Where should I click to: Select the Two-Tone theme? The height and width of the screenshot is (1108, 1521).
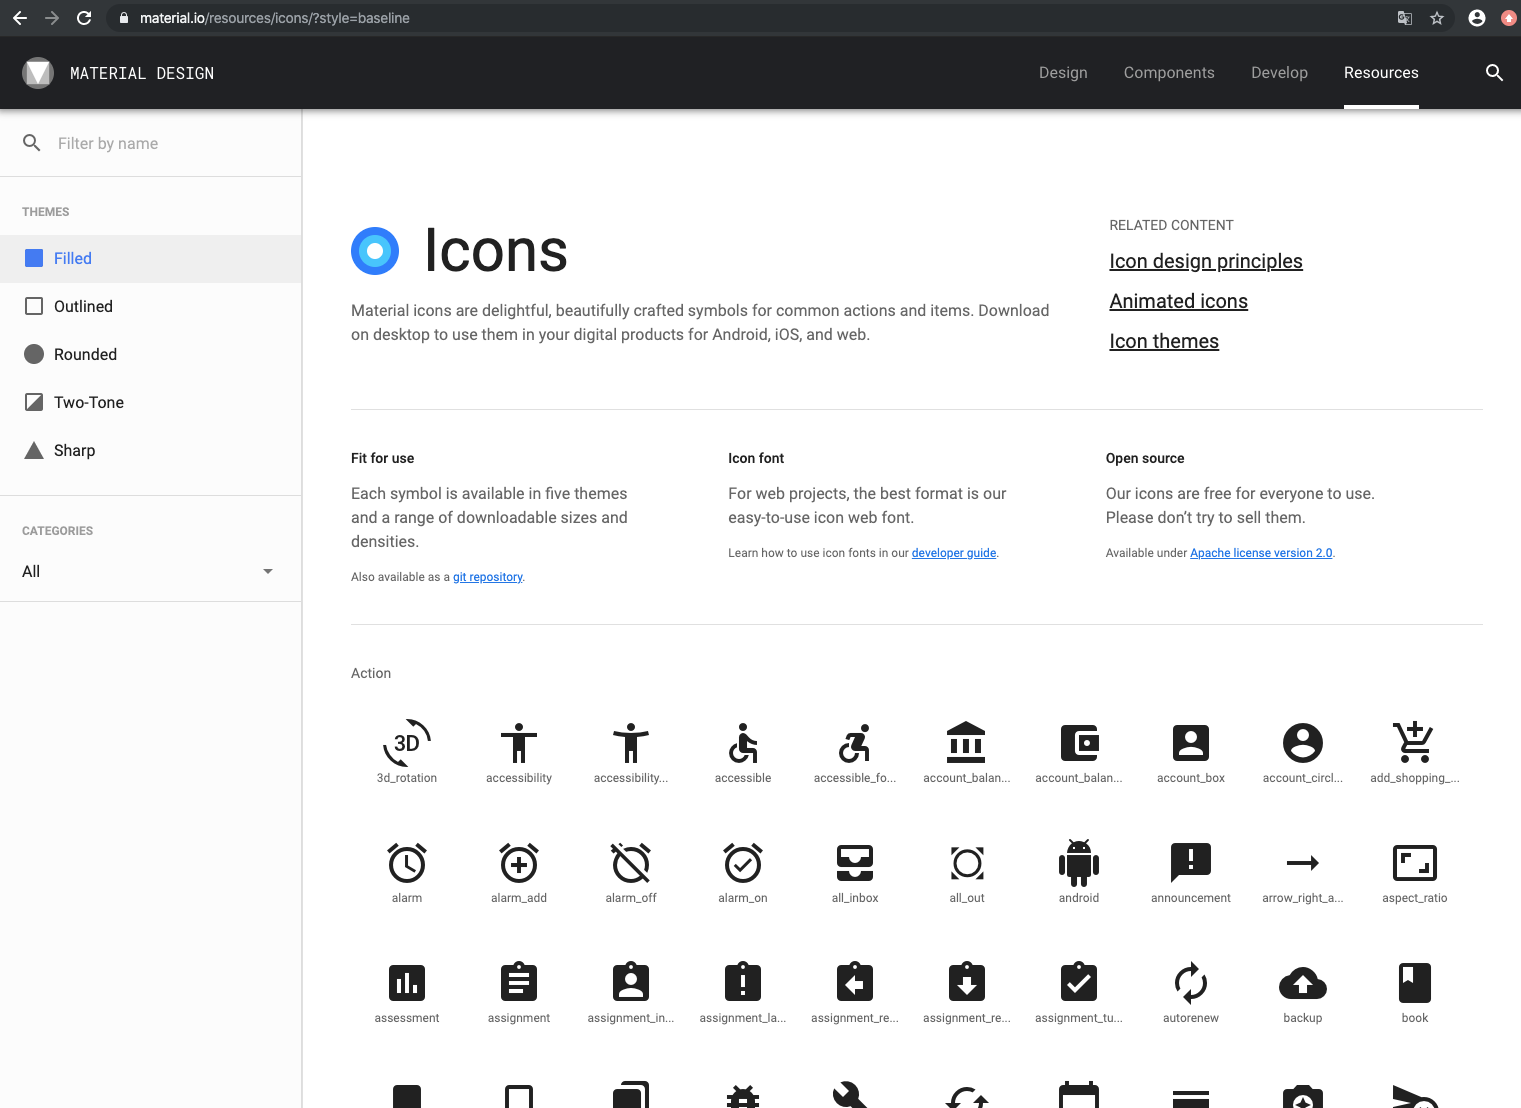(x=150, y=403)
